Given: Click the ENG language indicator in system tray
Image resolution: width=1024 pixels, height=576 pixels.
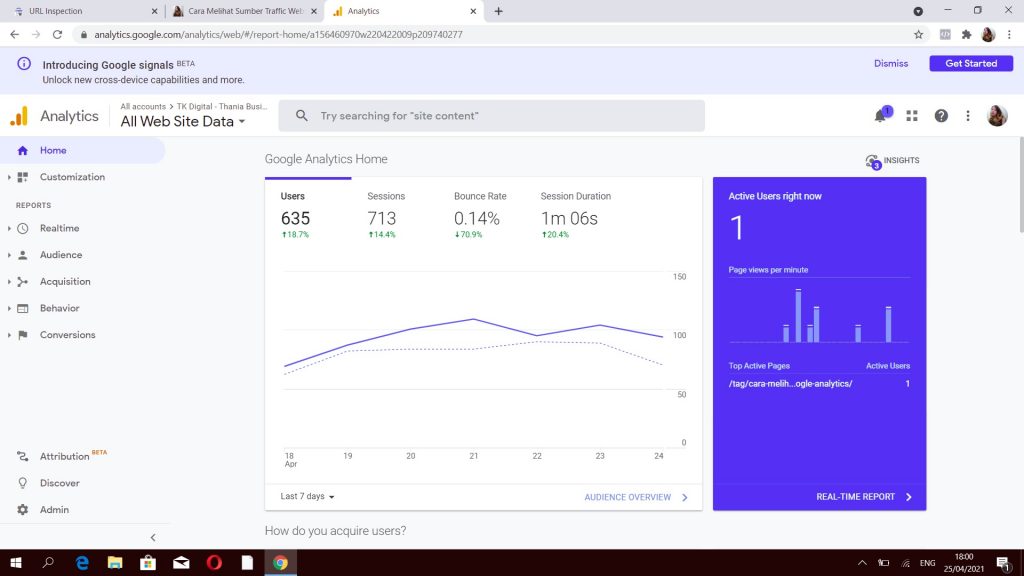Looking at the screenshot, I should [927, 563].
